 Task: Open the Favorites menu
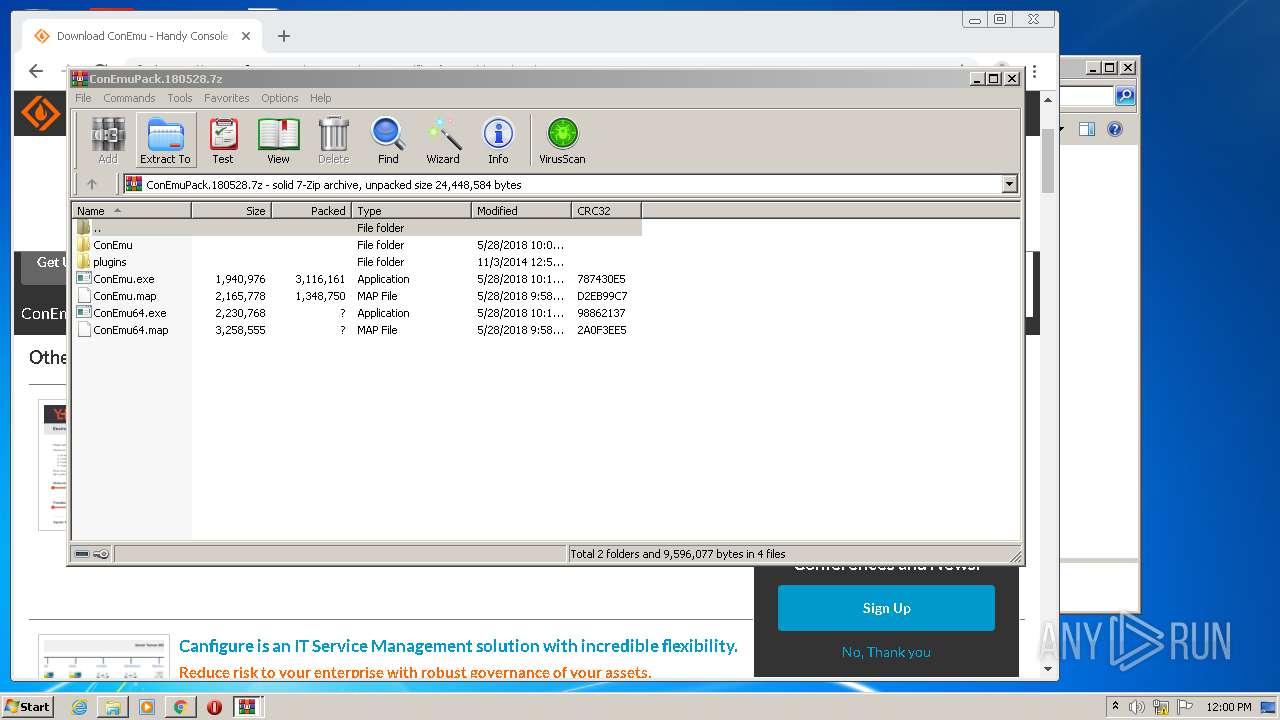227,98
